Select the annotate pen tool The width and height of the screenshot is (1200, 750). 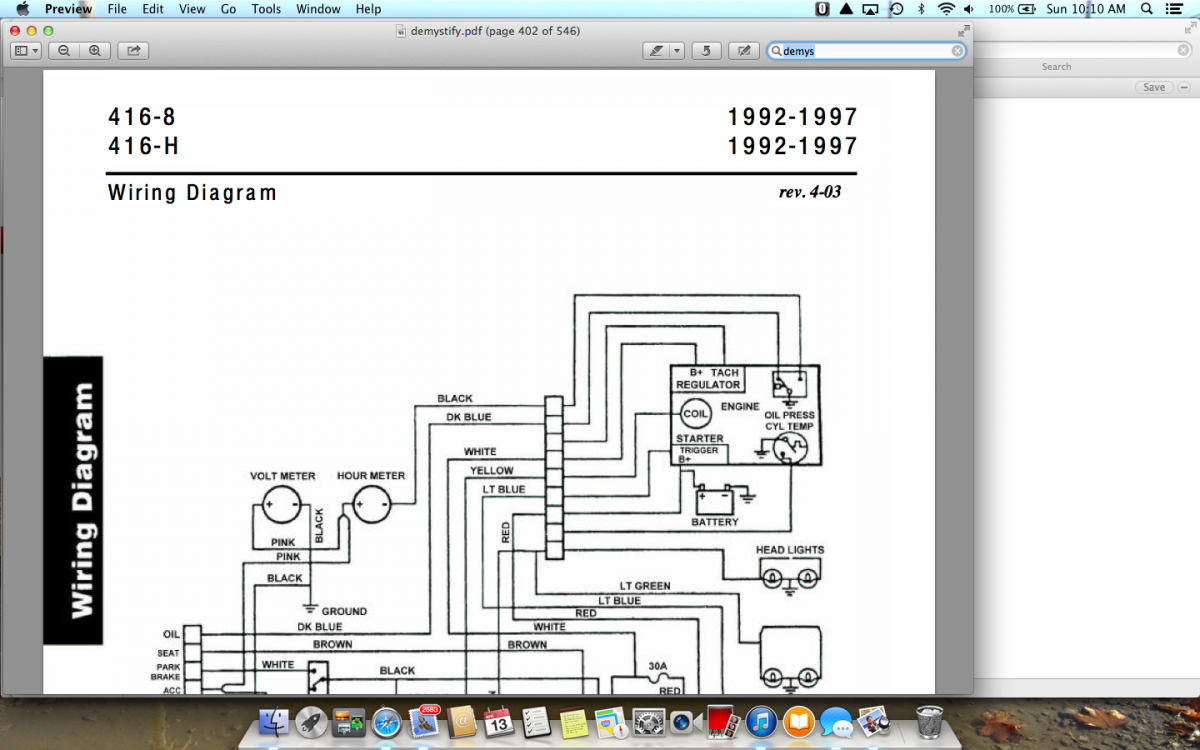coord(656,50)
